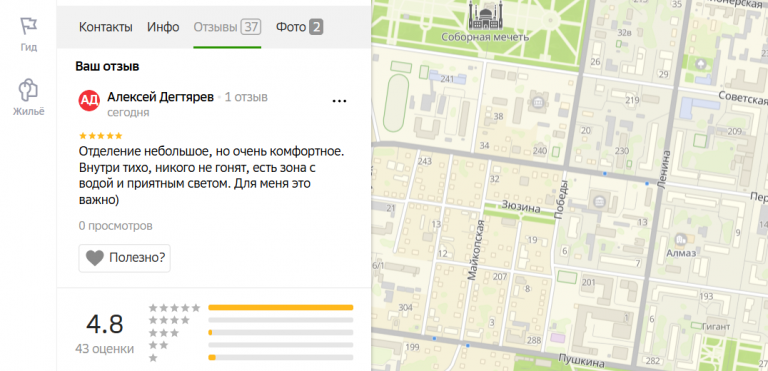
Task: Mark review as Полезно
Action: point(124,258)
